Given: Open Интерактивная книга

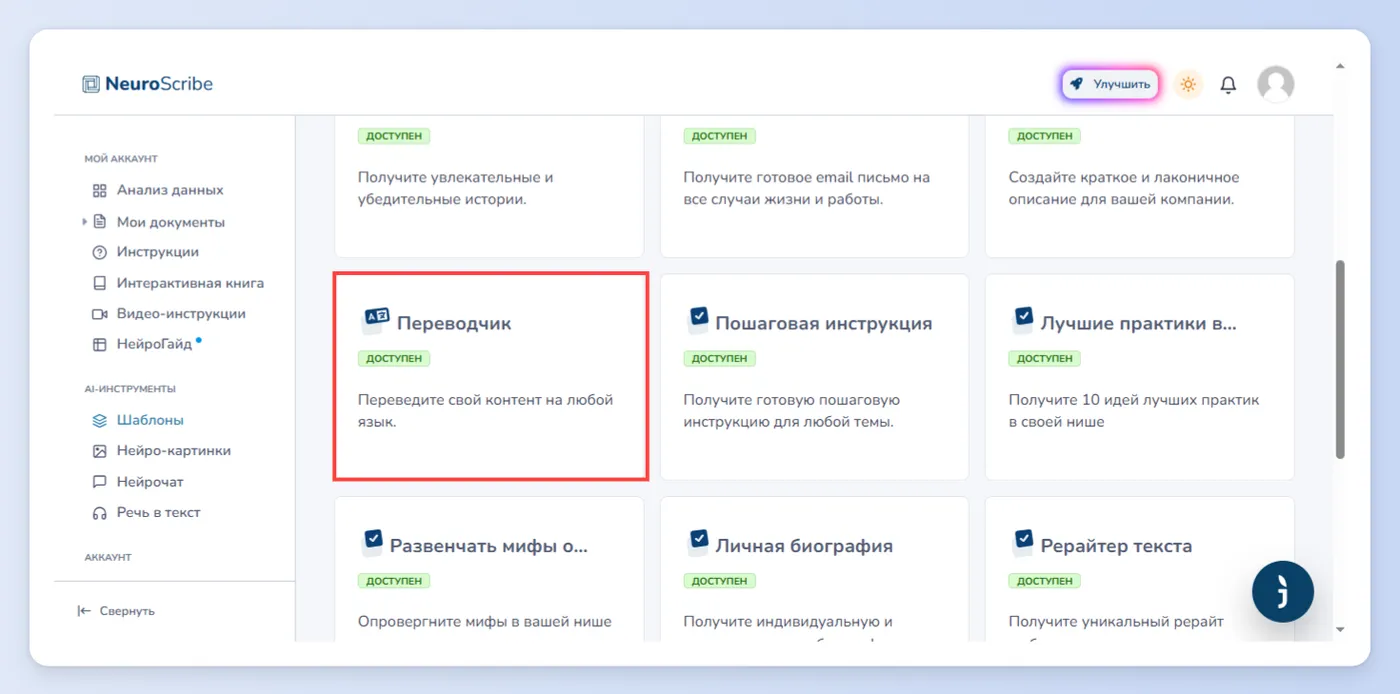Looking at the screenshot, I should click(x=190, y=283).
